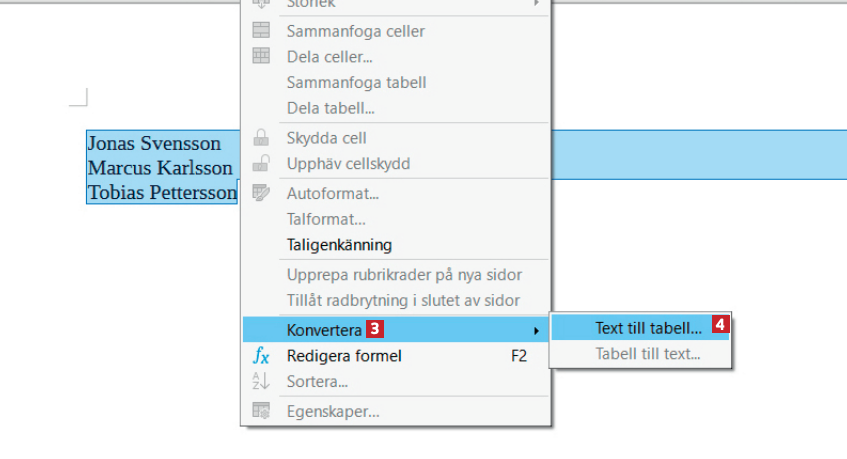Choose Dela tabell... from the menu

click(x=330, y=108)
